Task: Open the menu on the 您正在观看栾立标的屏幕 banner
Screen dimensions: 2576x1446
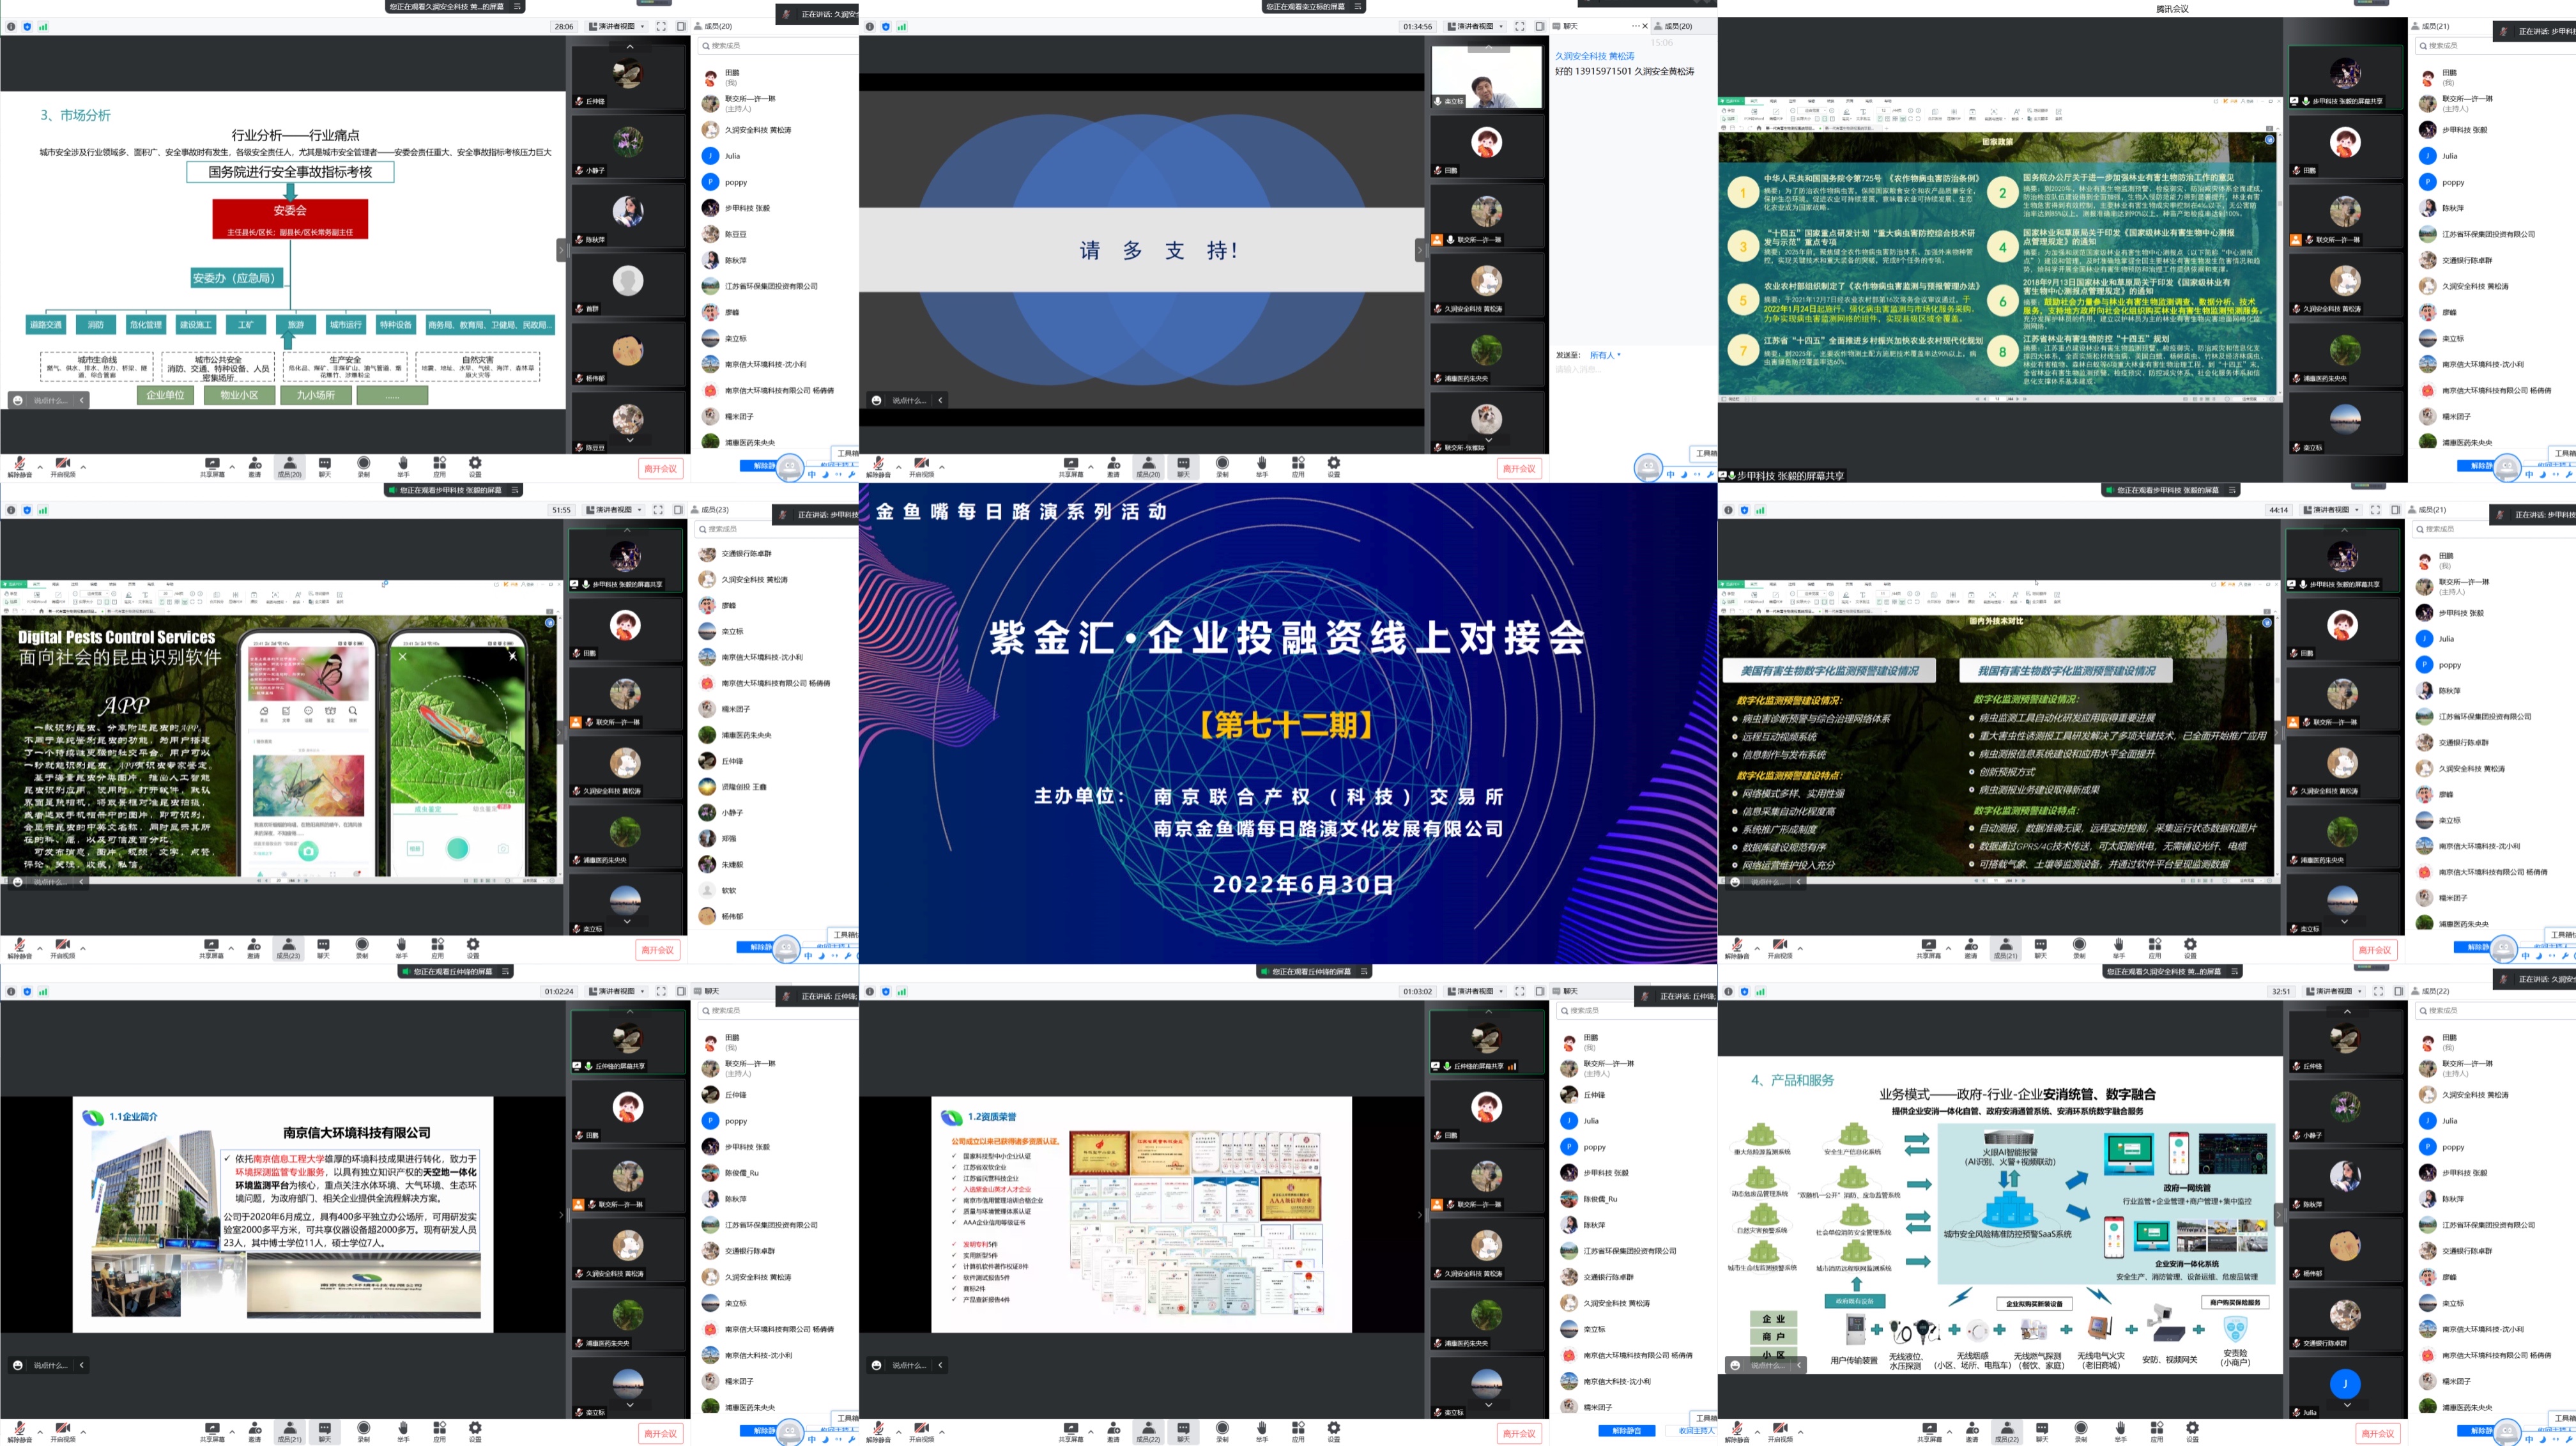Action: 1358,6
